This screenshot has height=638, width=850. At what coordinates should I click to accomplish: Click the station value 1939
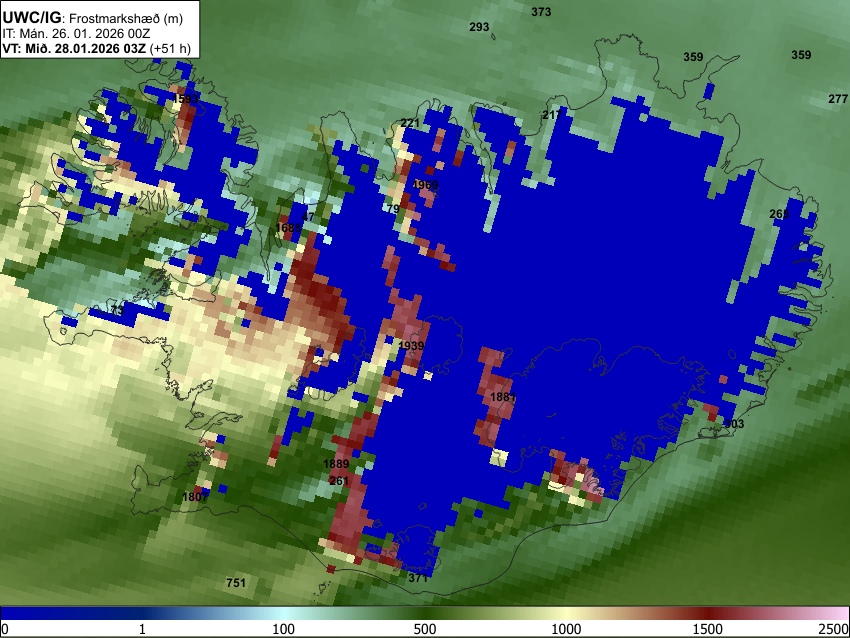click(411, 346)
